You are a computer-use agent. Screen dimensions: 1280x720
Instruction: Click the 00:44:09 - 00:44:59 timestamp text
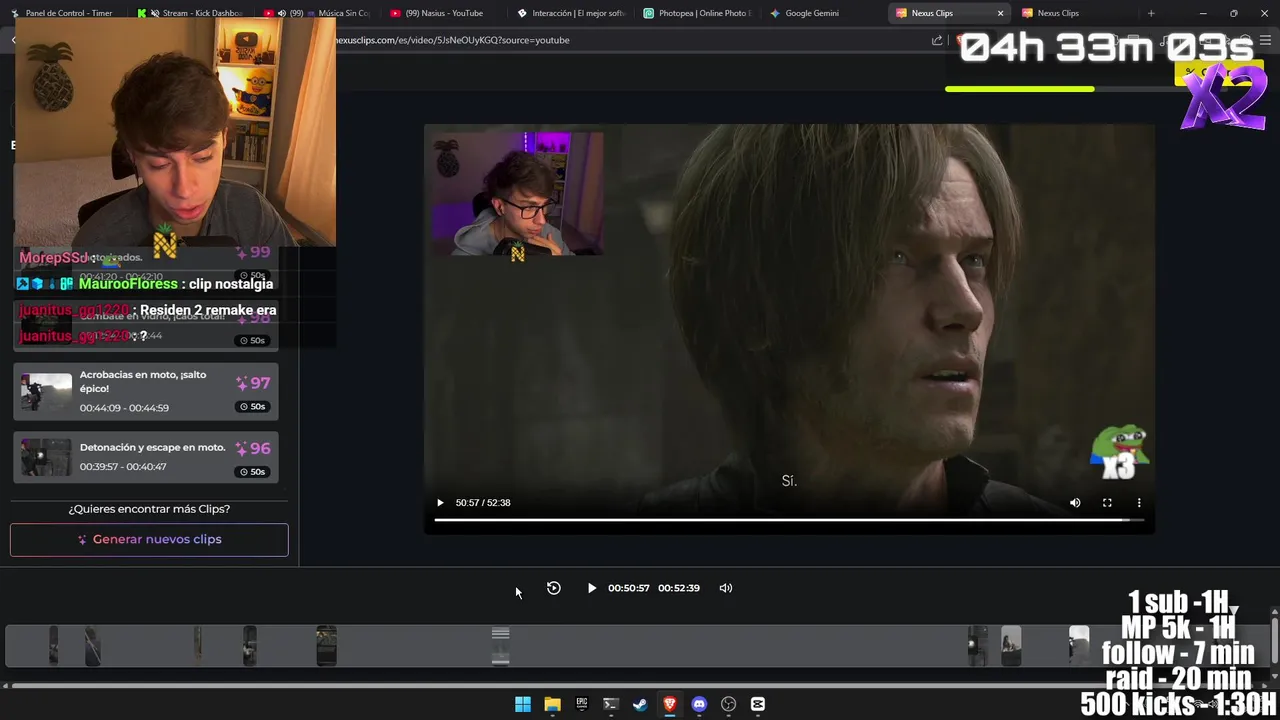(x=124, y=408)
